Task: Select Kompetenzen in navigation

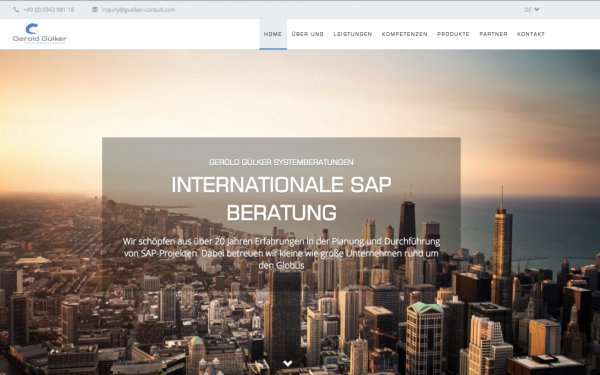Action: tap(404, 34)
